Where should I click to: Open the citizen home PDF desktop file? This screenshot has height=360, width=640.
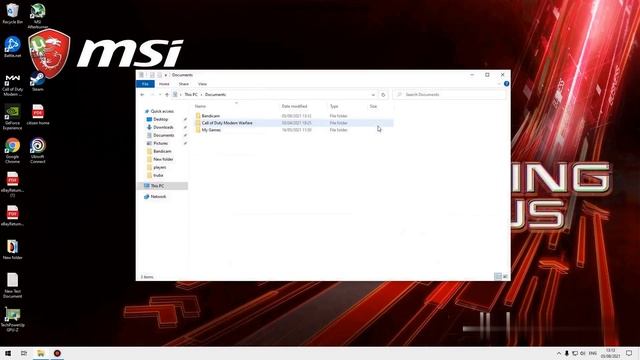(38, 115)
